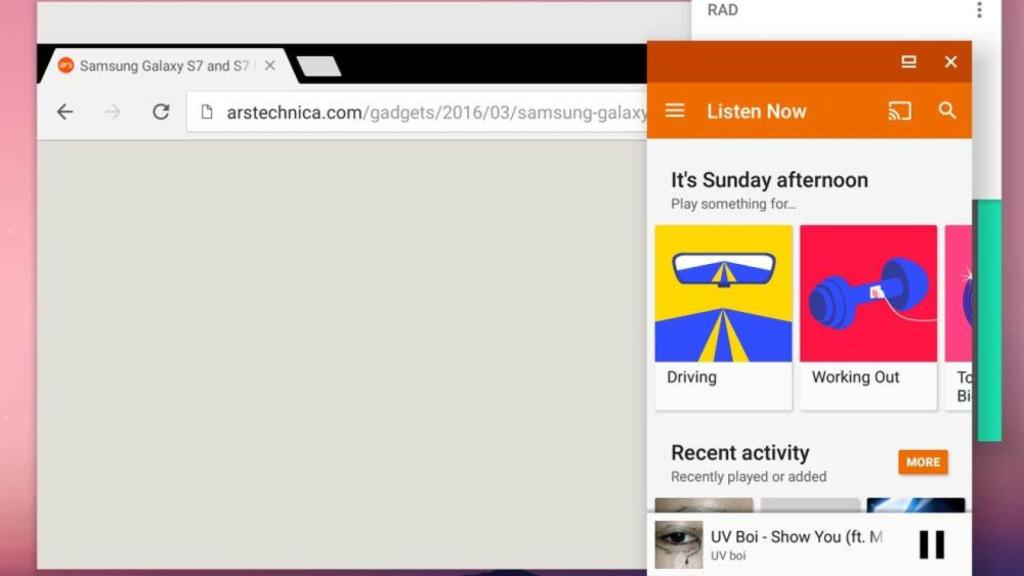This screenshot has height=576, width=1024.
Task: Reload the arstechnica.com page
Action: click(160, 112)
